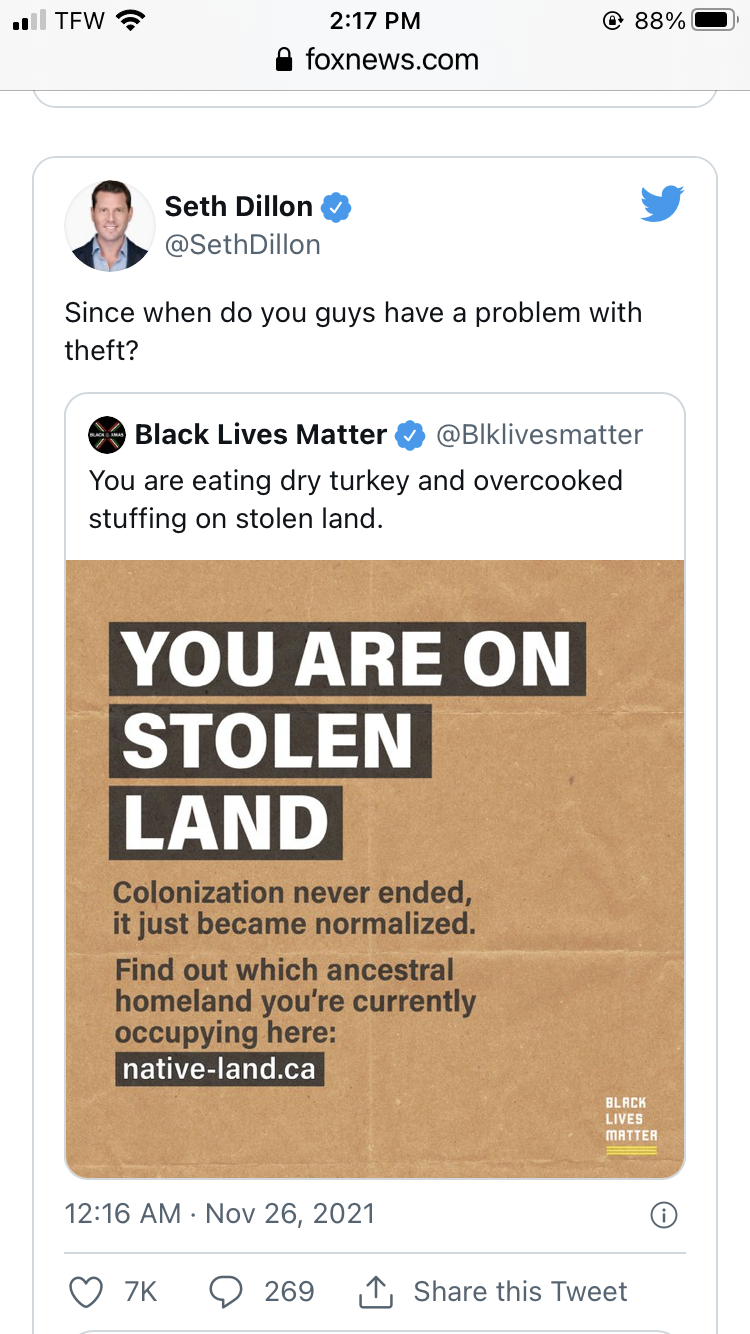This screenshot has width=750, height=1334.
Task: Open the @Blklivesmatter handle link
Action: [x=539, y=435]
